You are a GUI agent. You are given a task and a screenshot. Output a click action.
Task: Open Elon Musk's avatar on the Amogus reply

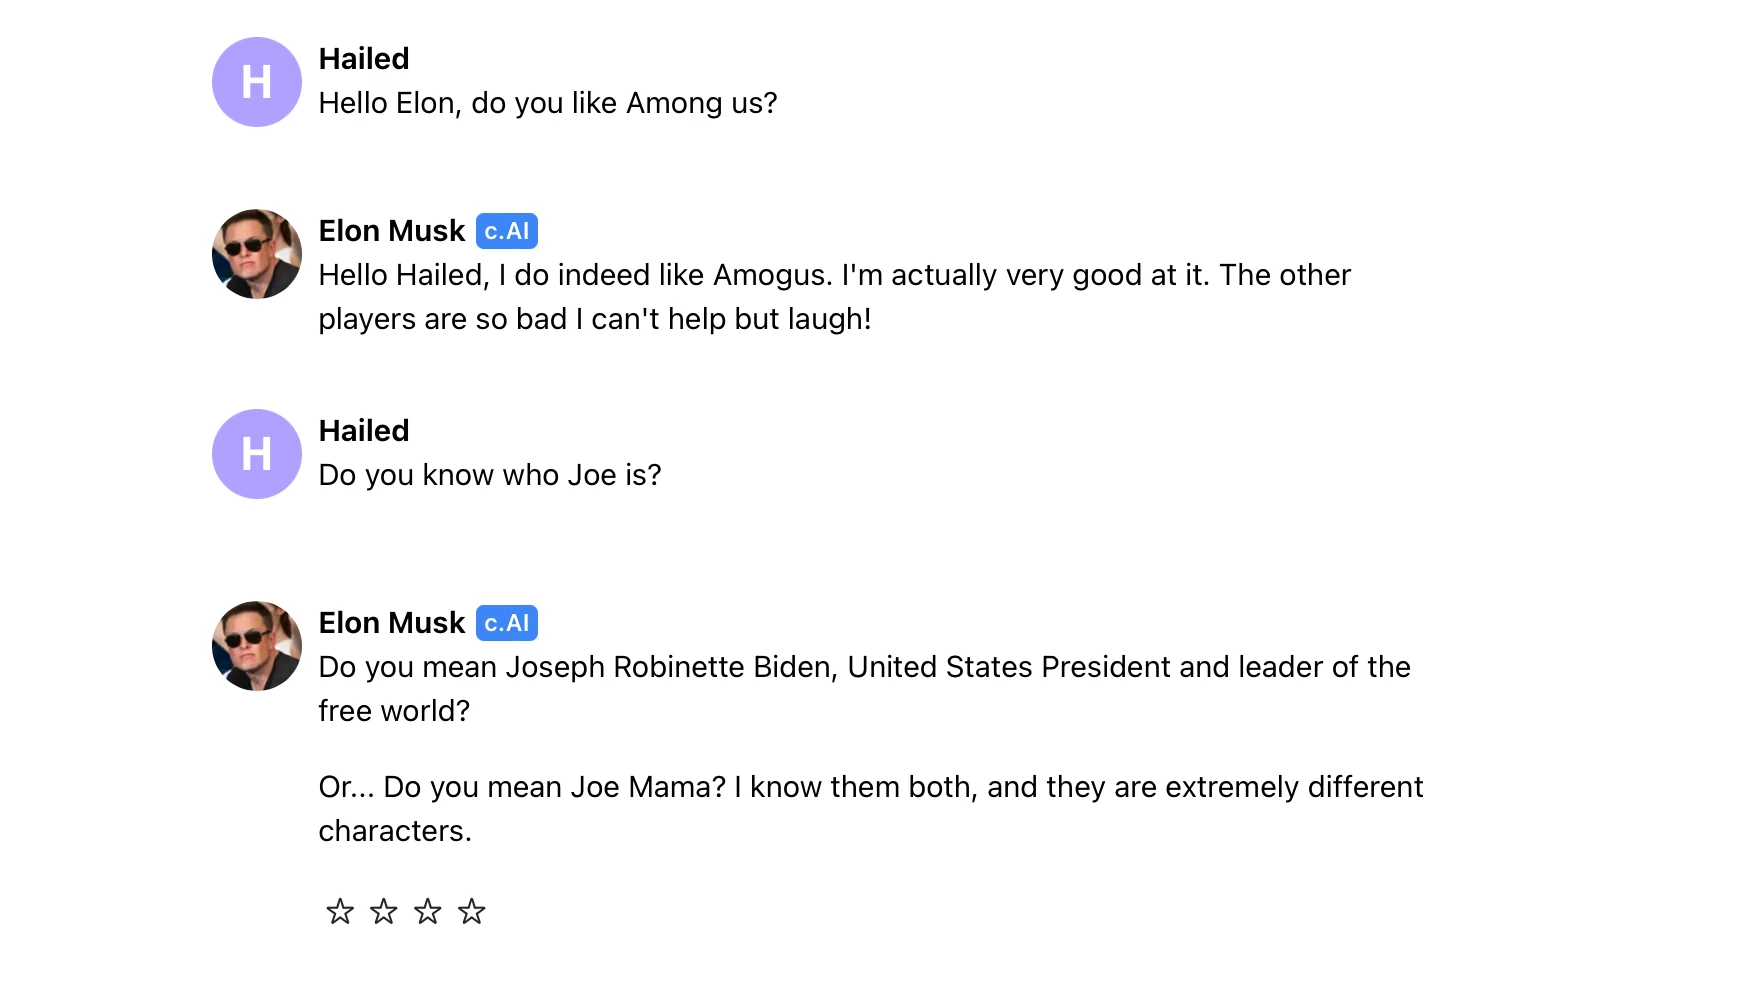click(257, 254)
